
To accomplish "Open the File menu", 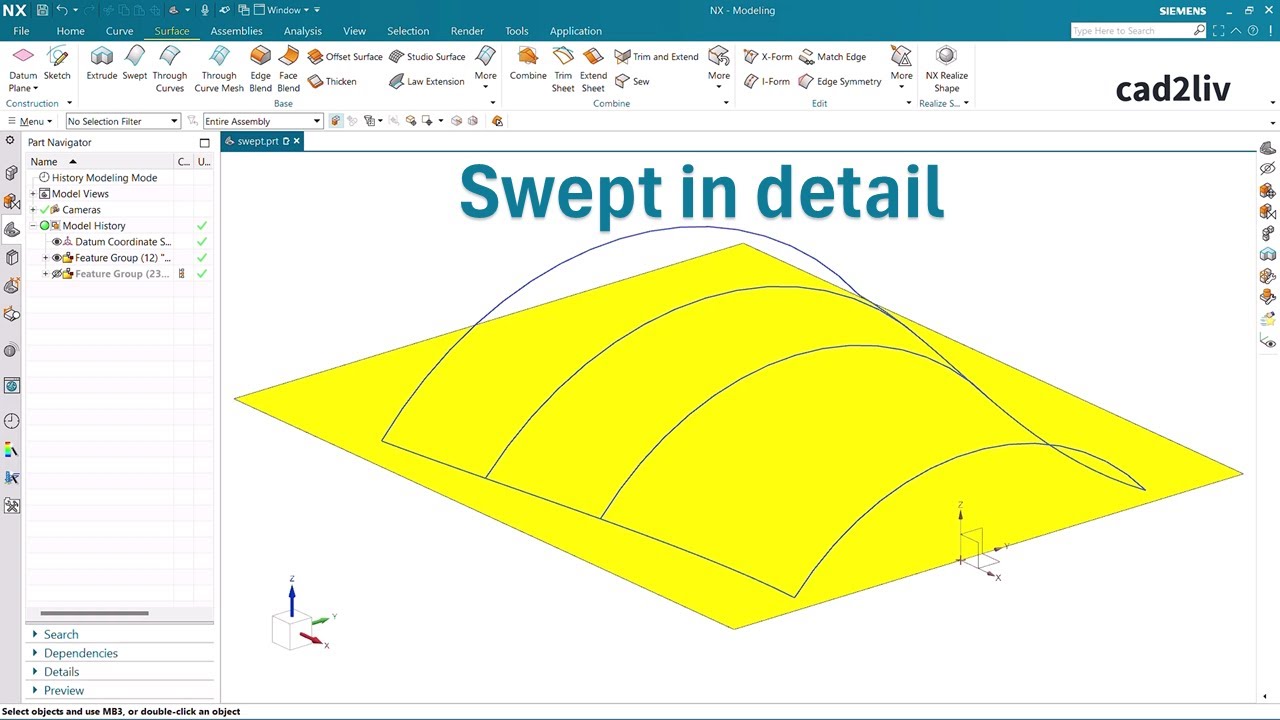I will [x=21, y=31].
